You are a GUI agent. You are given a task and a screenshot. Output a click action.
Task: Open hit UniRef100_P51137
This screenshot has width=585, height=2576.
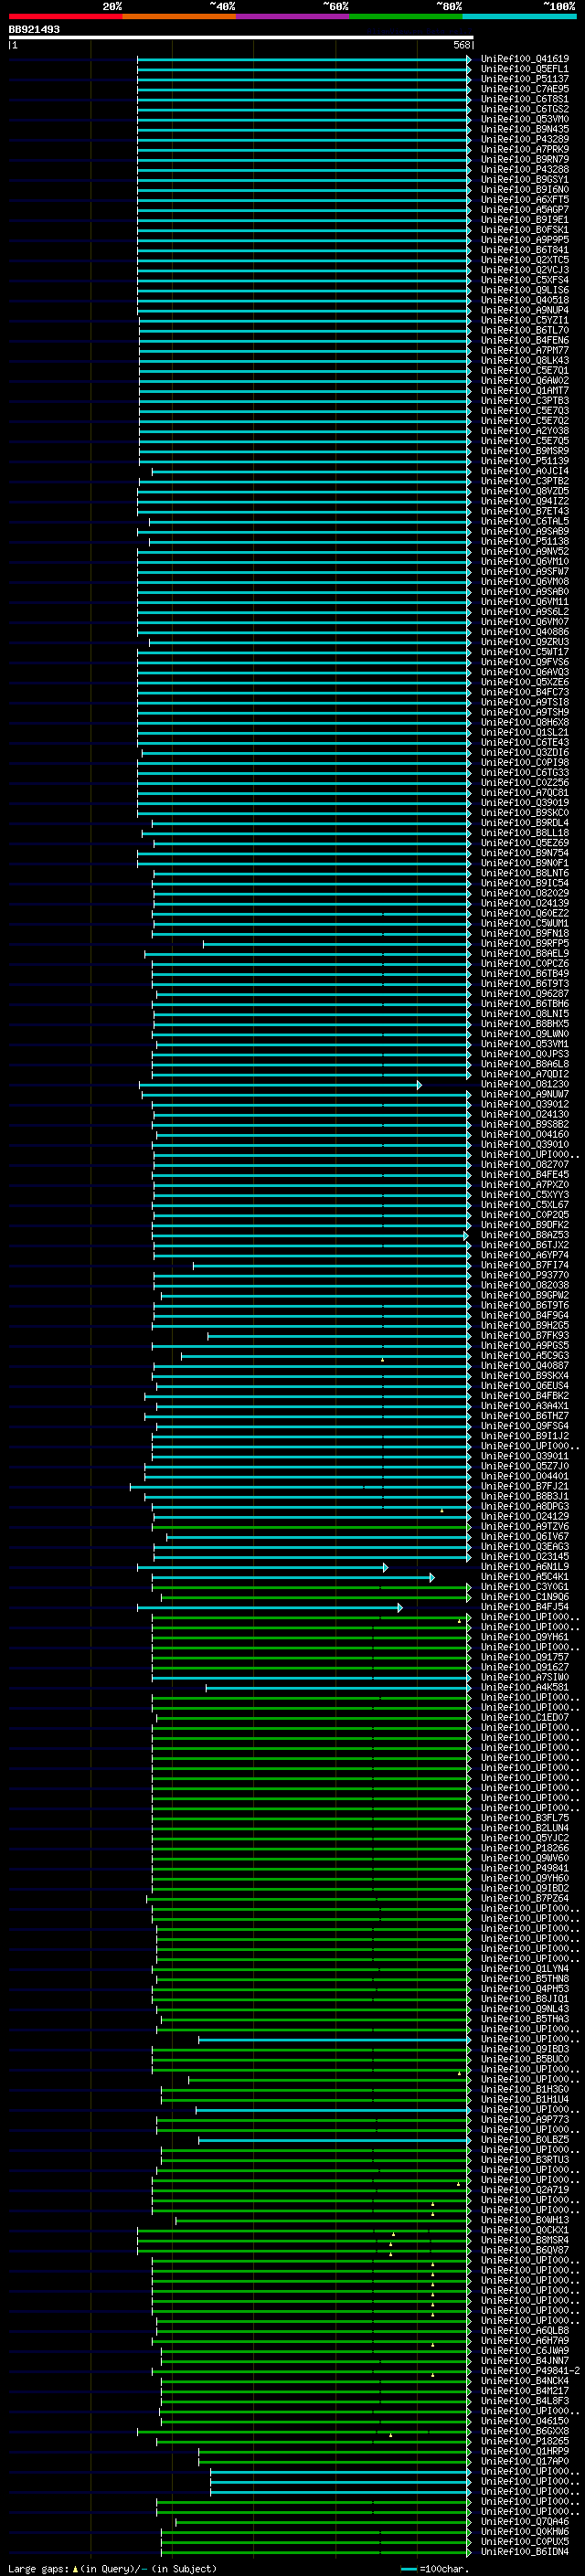point(524,79)
